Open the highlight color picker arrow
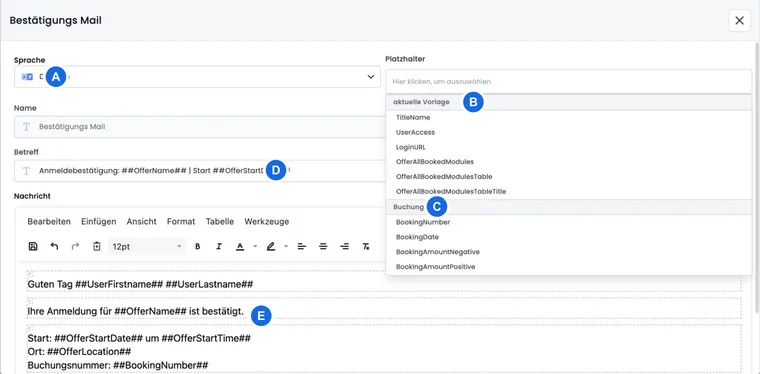This screenshot has width=760, height=374. [286, 247]
